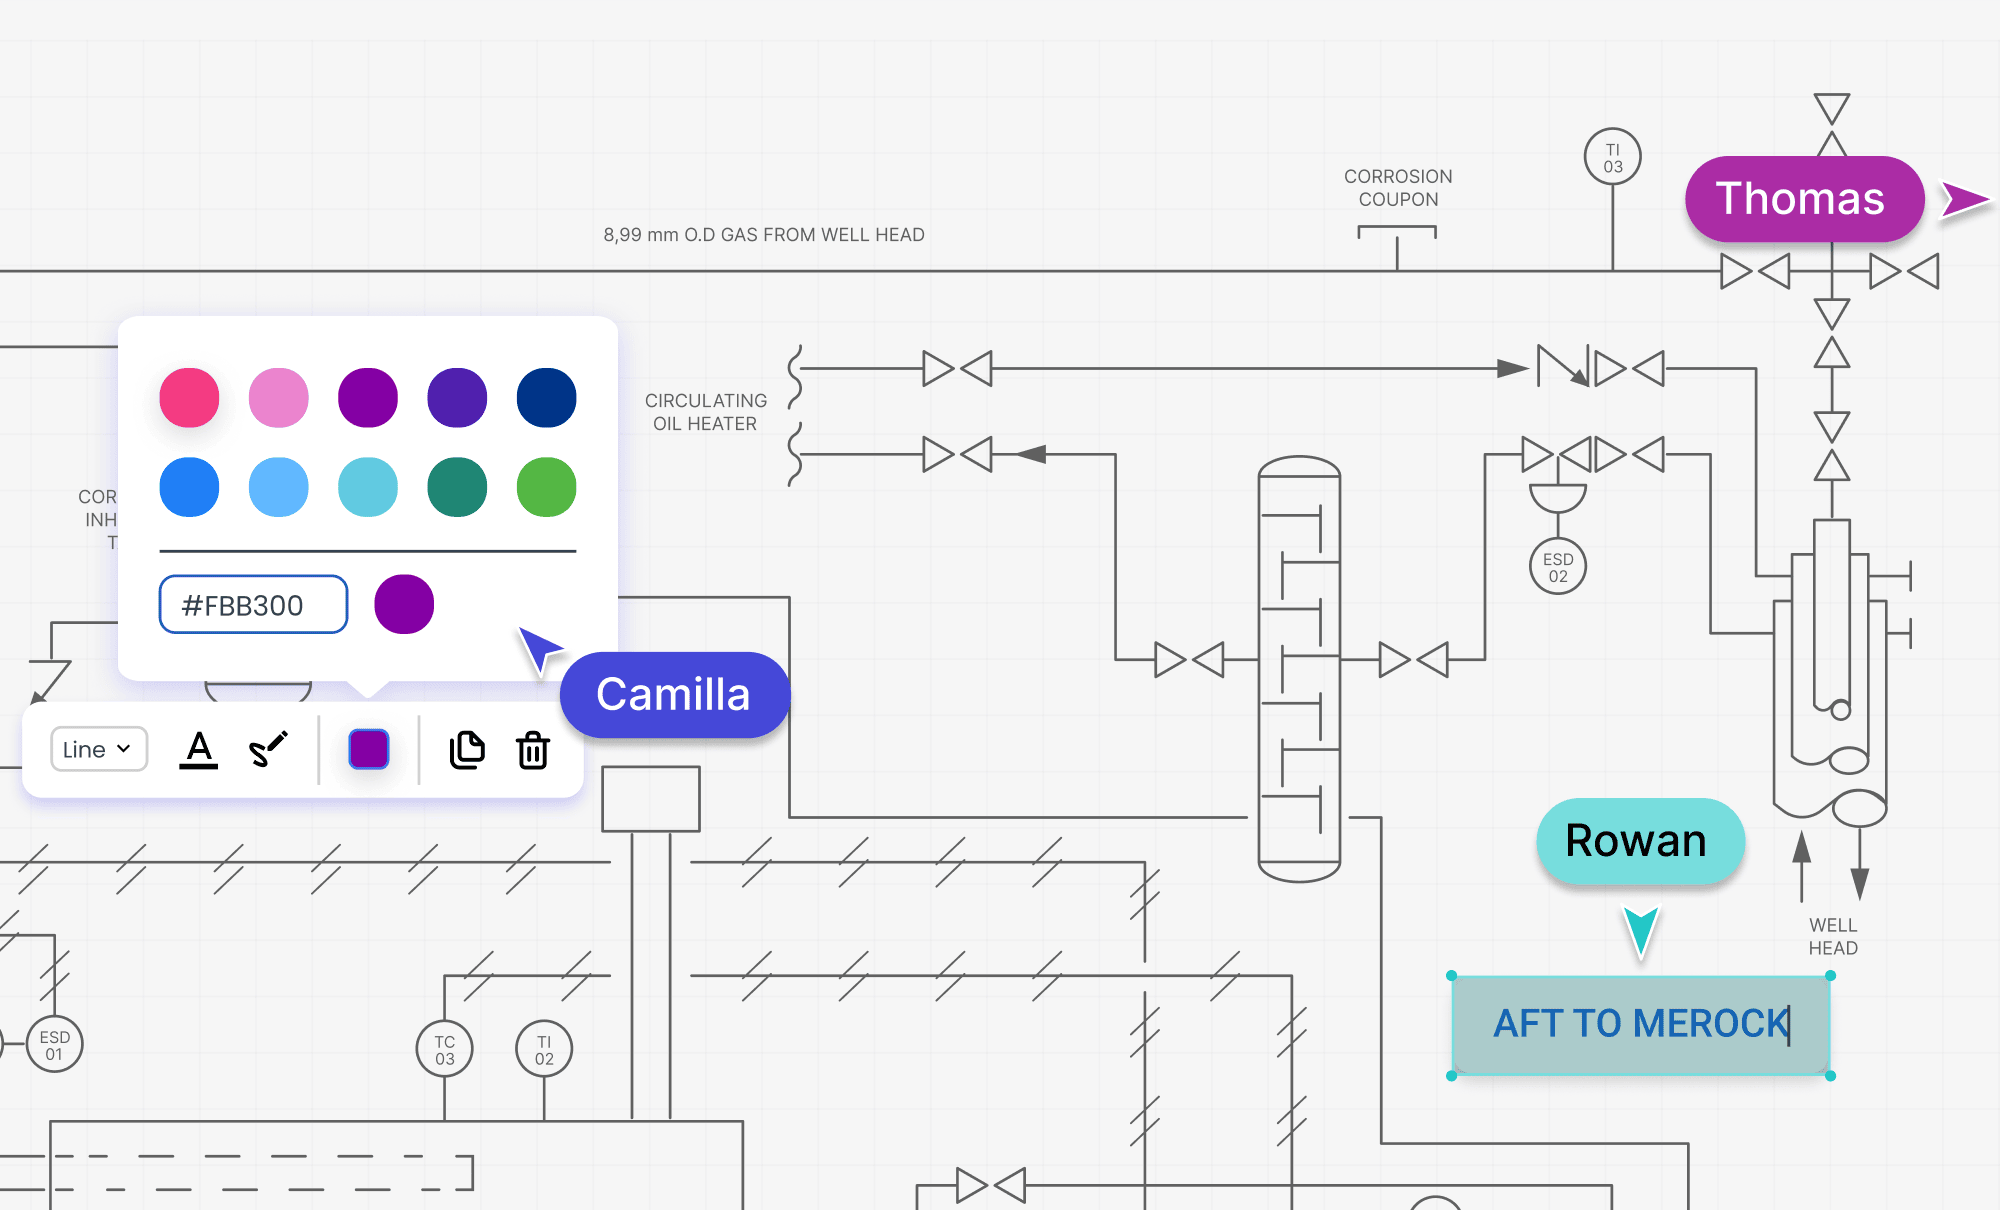
Task: Select the TI 03 instrument circle
Action: point(1613,157)
